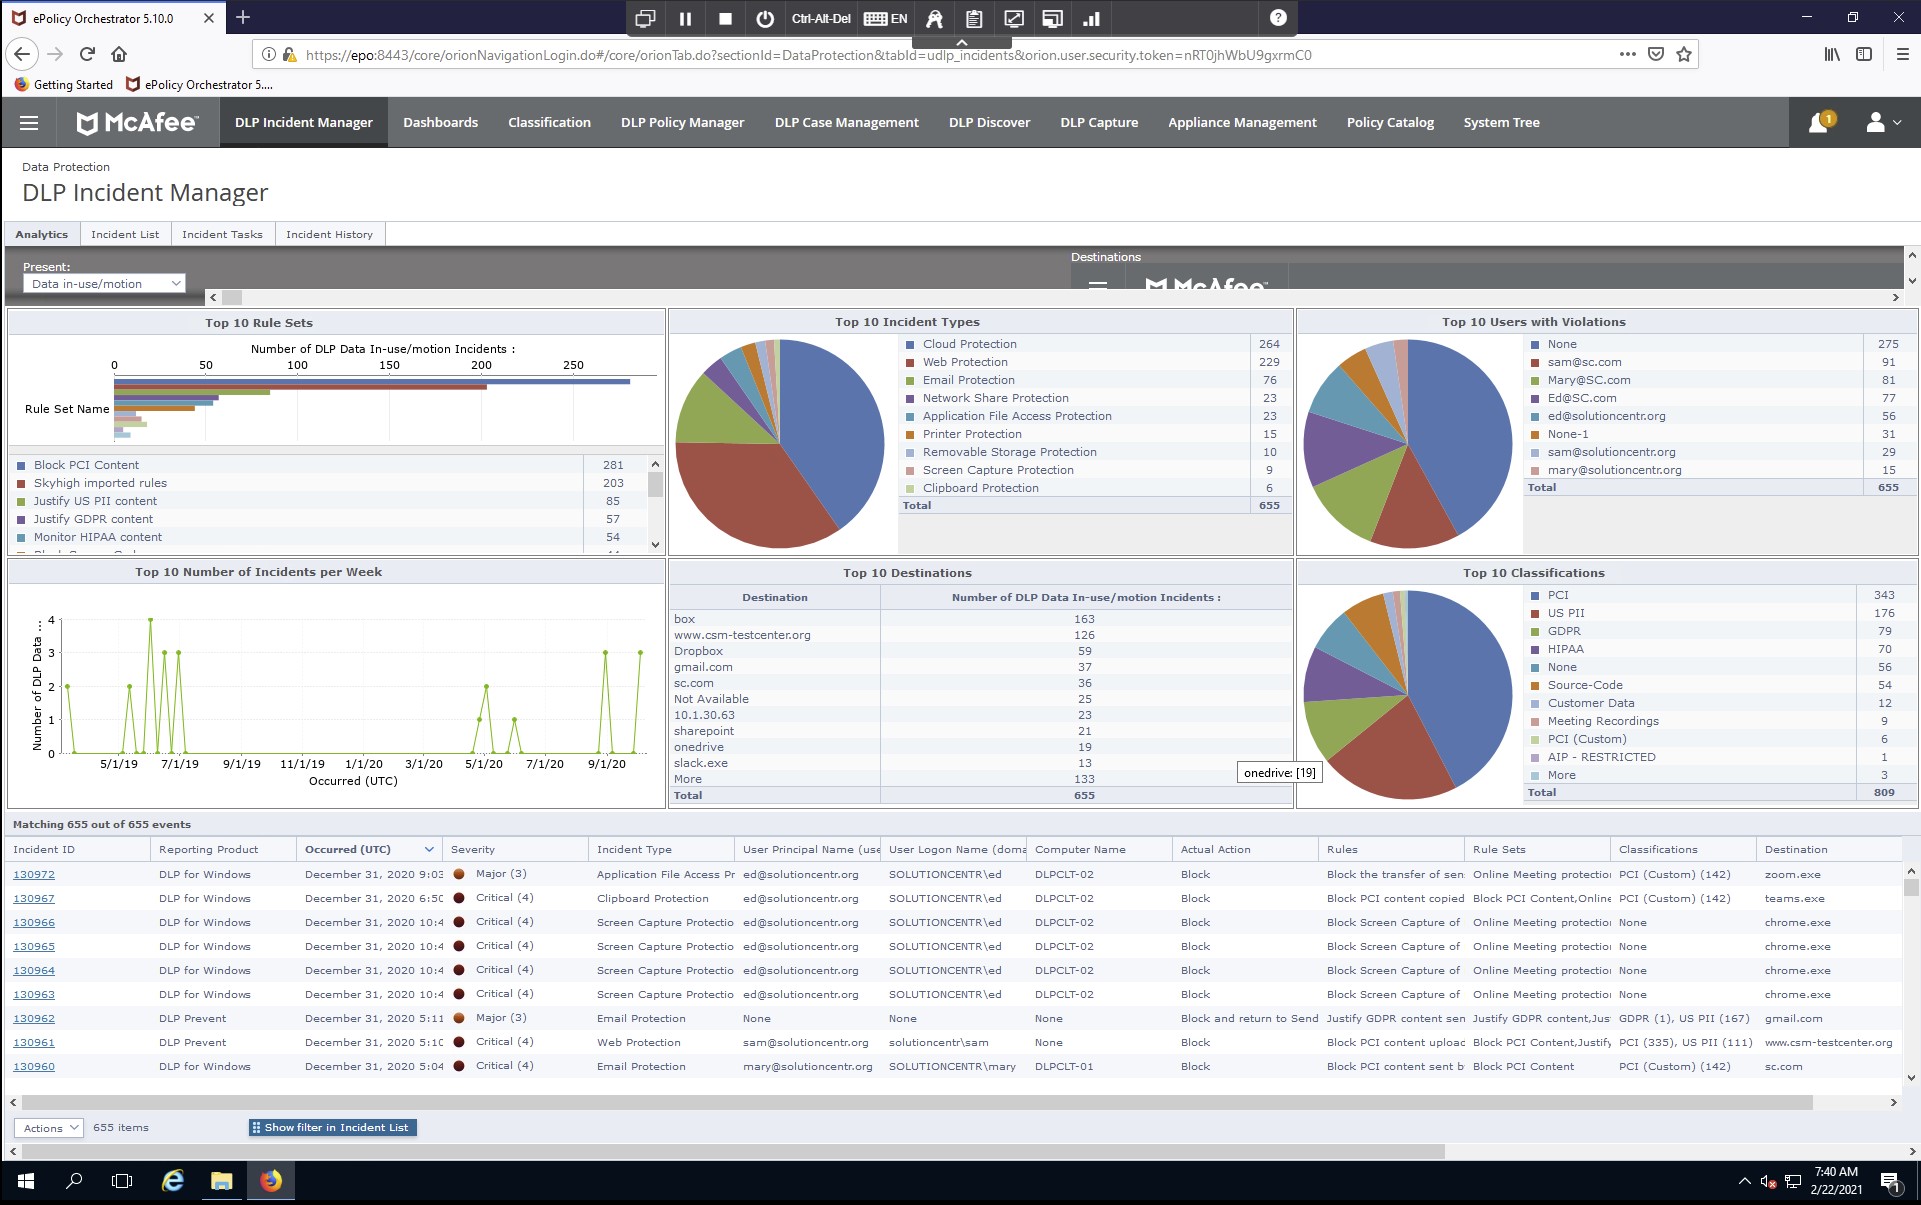Screen dimensions: 1921x1205
Task: Click the notifications bell icon
Action: pyautogui.click(x=1818, y=123)
